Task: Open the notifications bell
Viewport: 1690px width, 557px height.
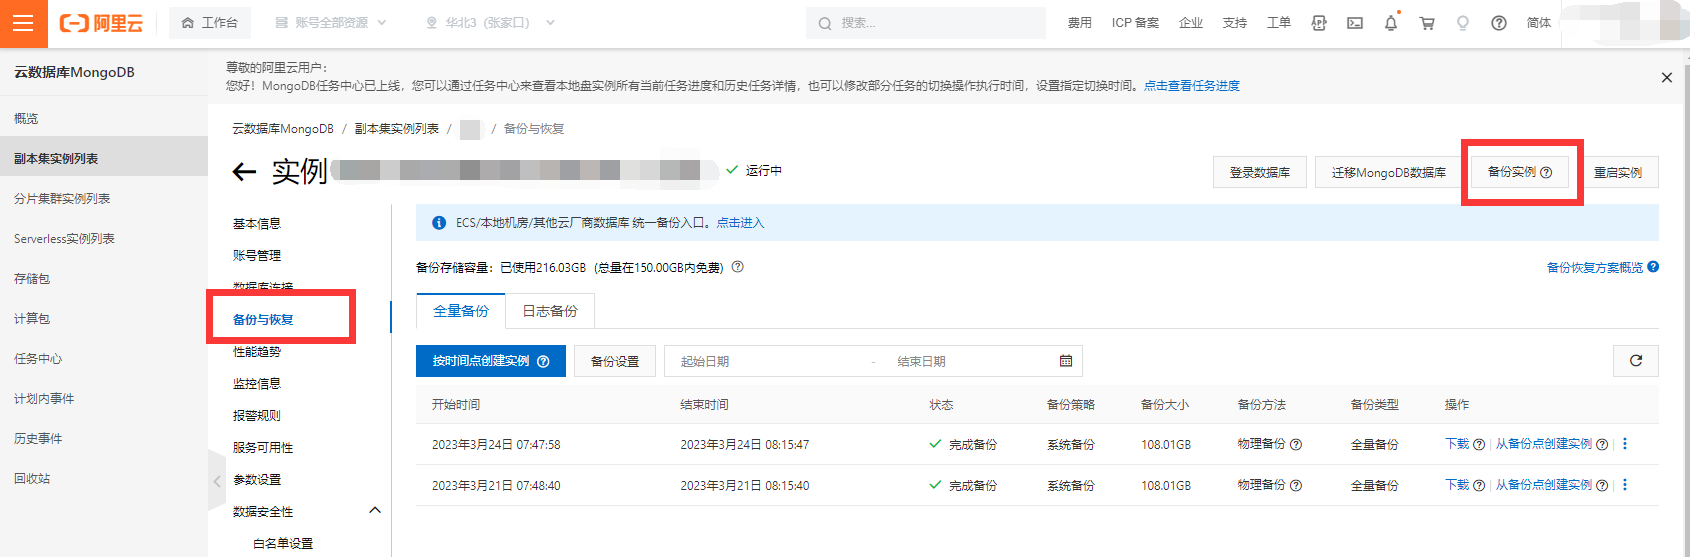Action: pyautogui.click(x=1391, y=23)
